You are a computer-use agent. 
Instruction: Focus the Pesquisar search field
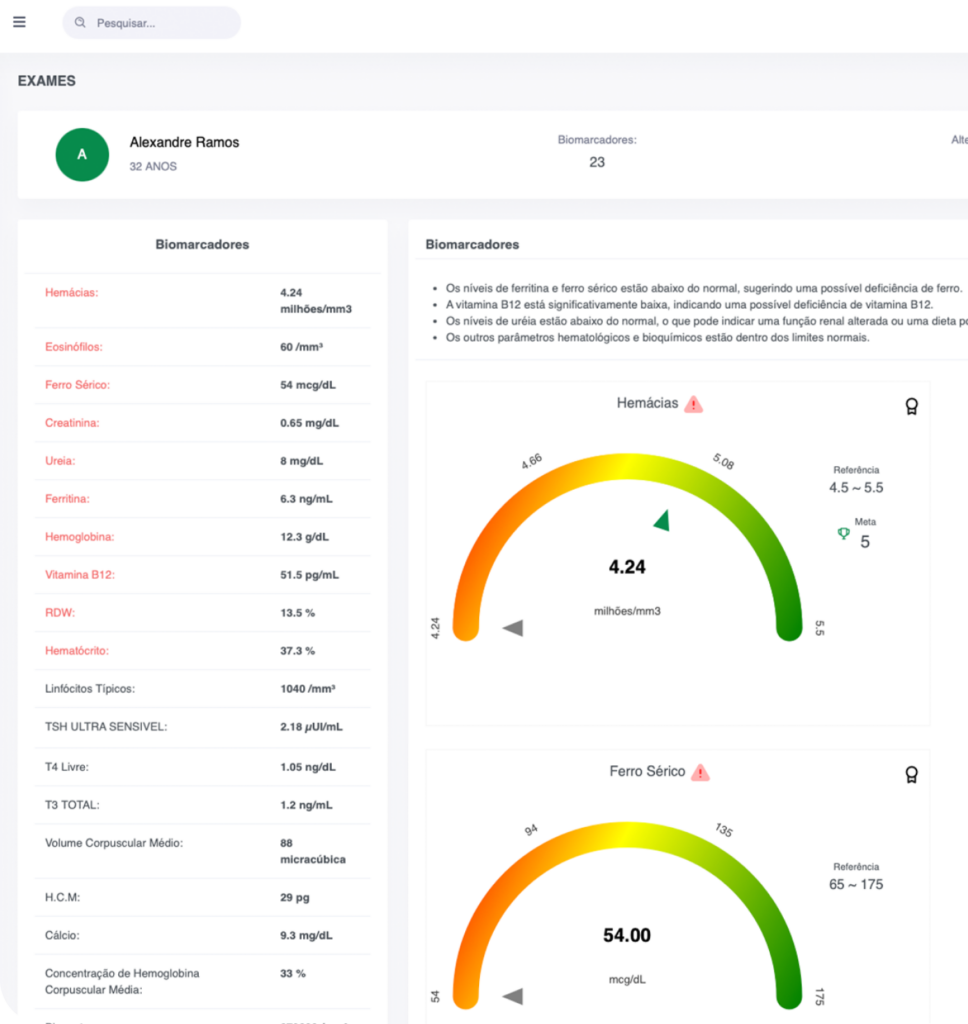click(160, 22)
